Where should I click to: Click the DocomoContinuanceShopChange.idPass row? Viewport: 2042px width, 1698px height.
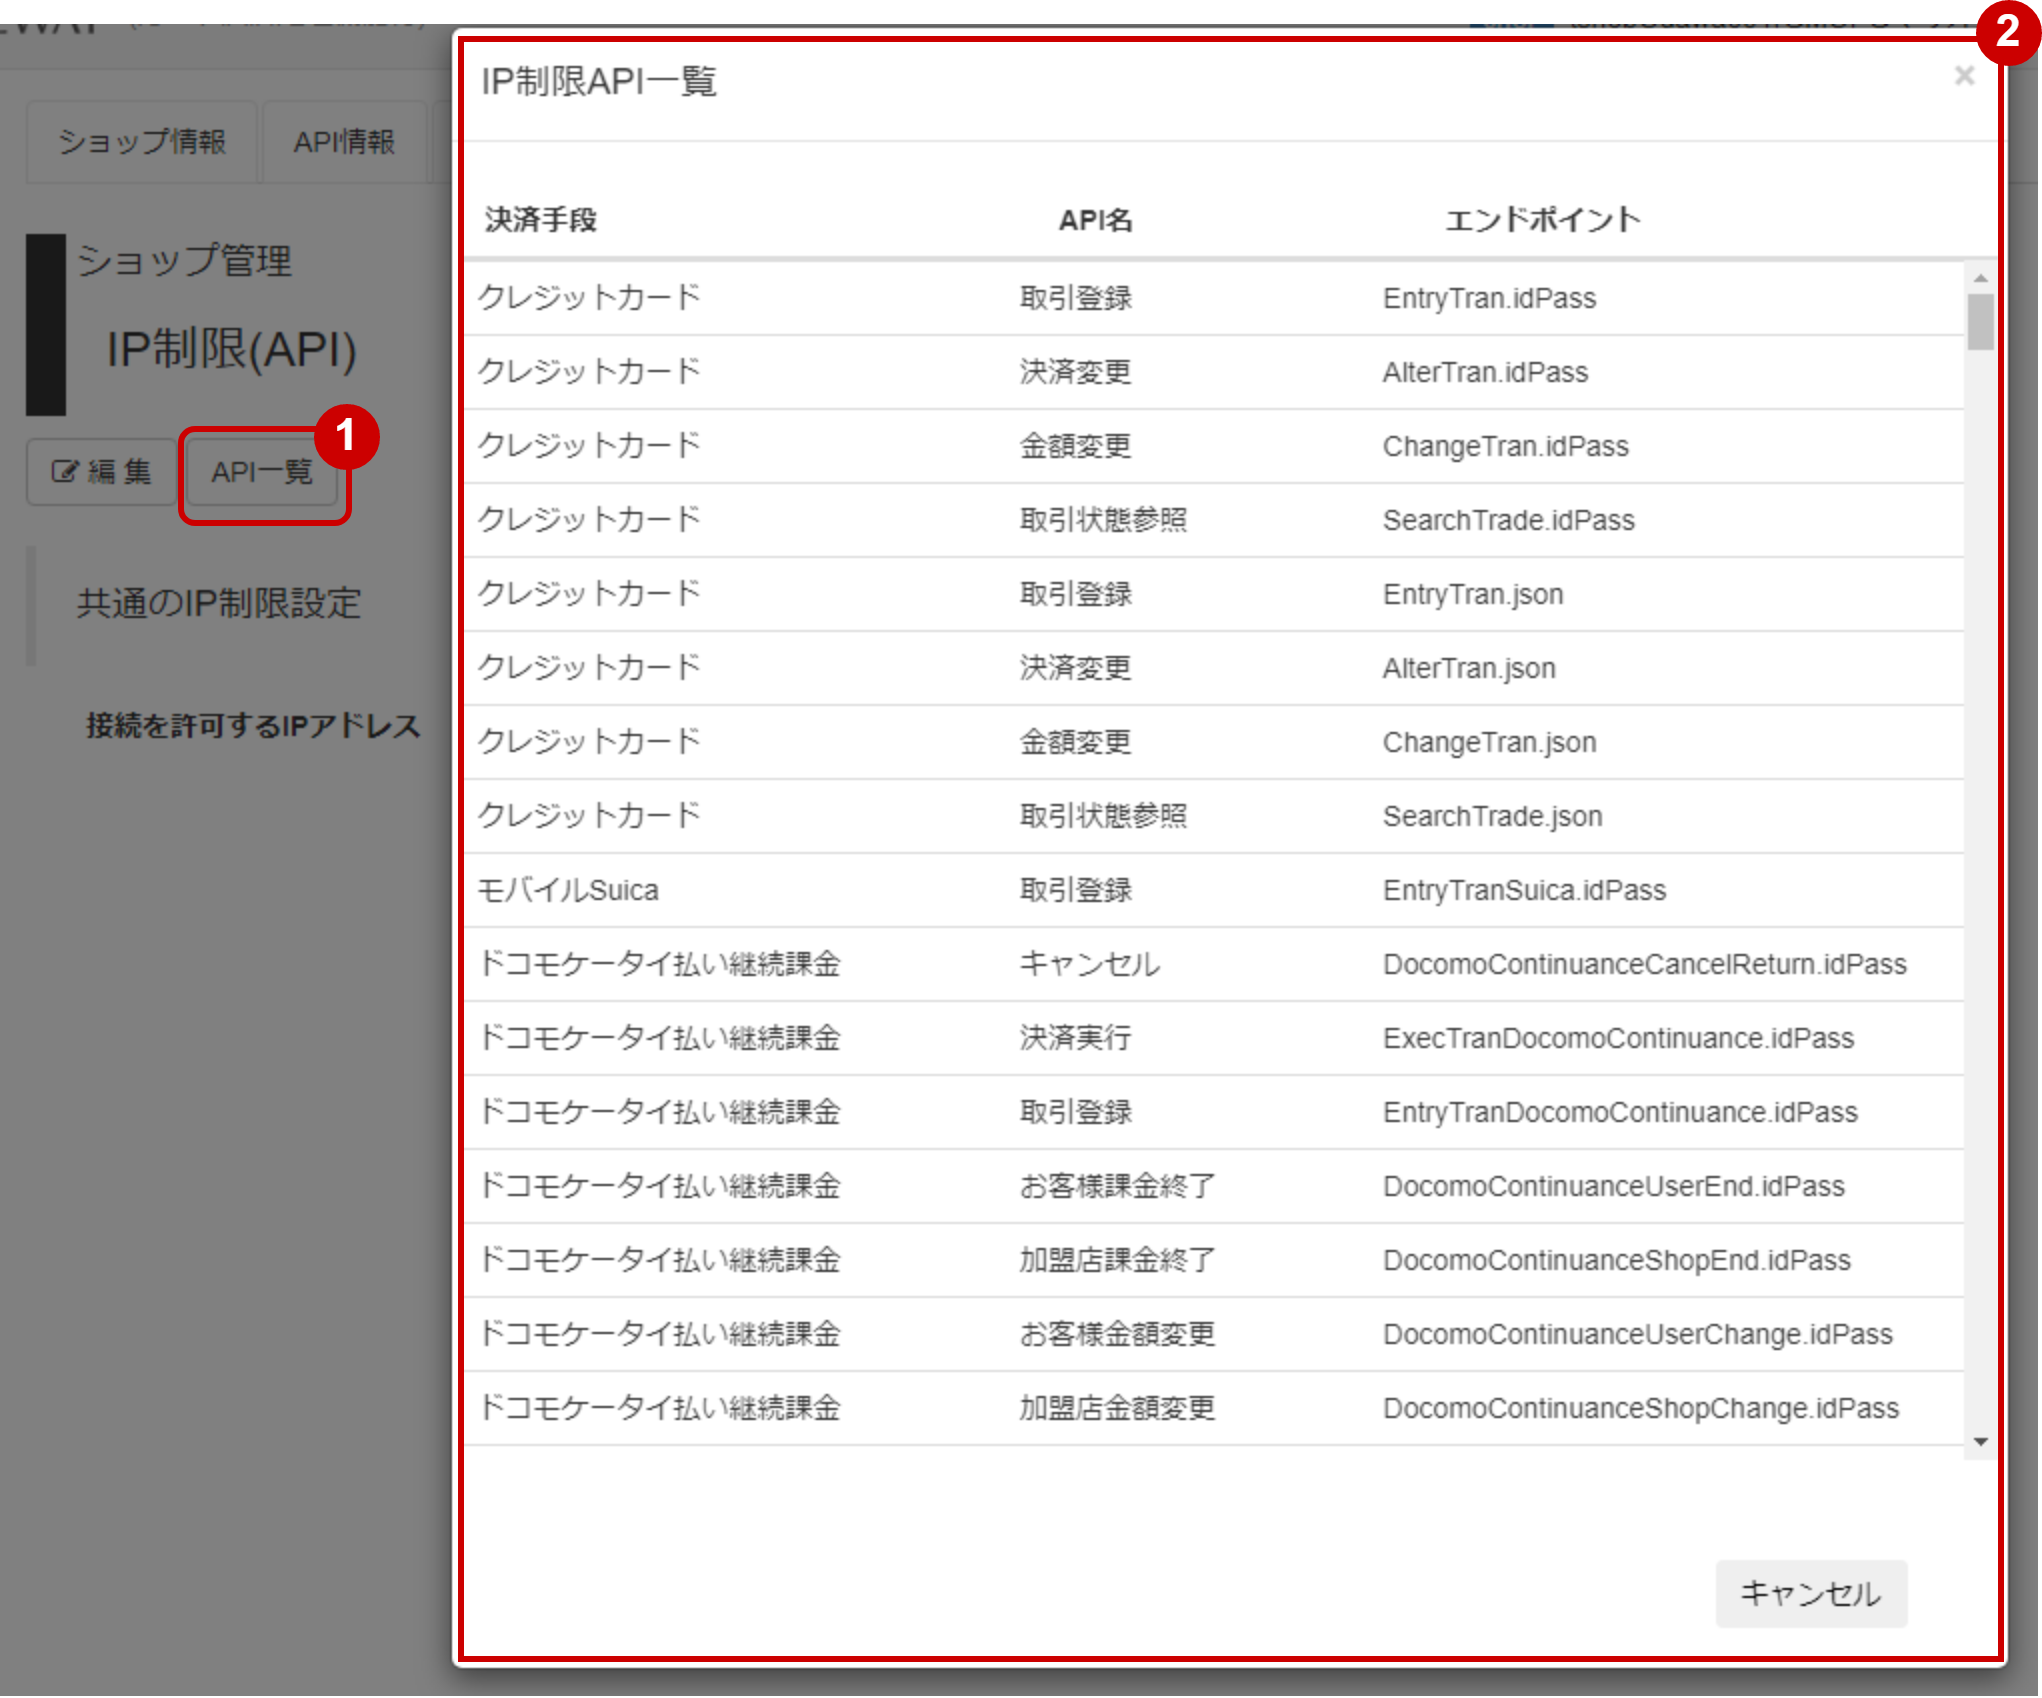pos(1639,1408)
